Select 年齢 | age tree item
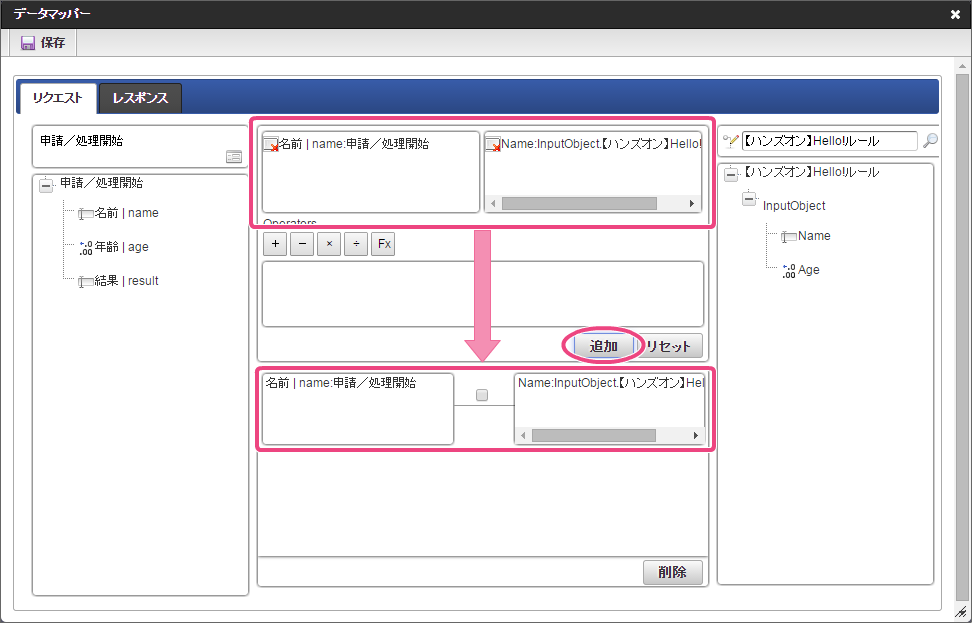This screenshot has width=972, height=623. (122, 247)
